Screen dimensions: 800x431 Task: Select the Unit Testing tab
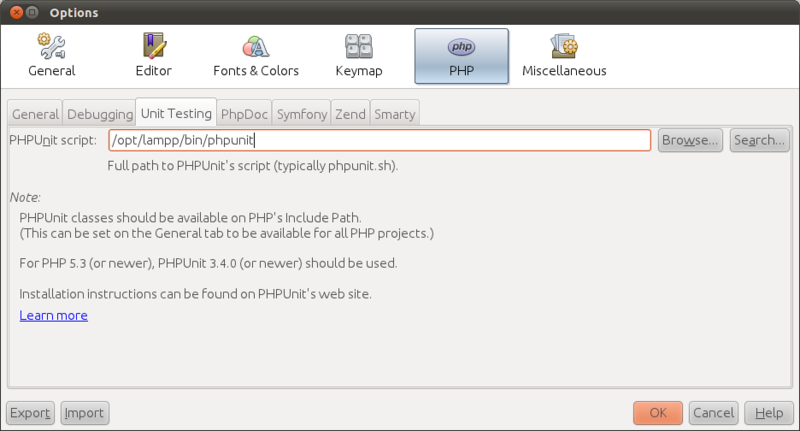(x=176, y=113)
